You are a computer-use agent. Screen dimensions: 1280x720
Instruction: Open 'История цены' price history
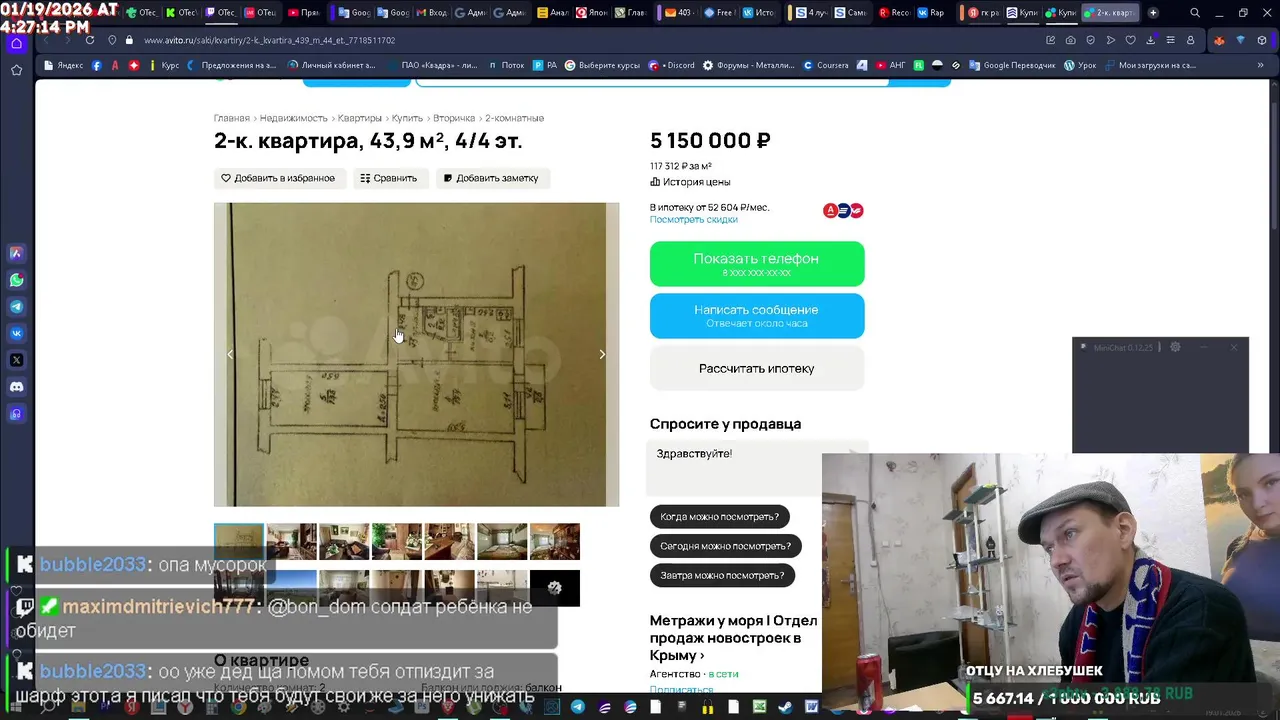691,182
